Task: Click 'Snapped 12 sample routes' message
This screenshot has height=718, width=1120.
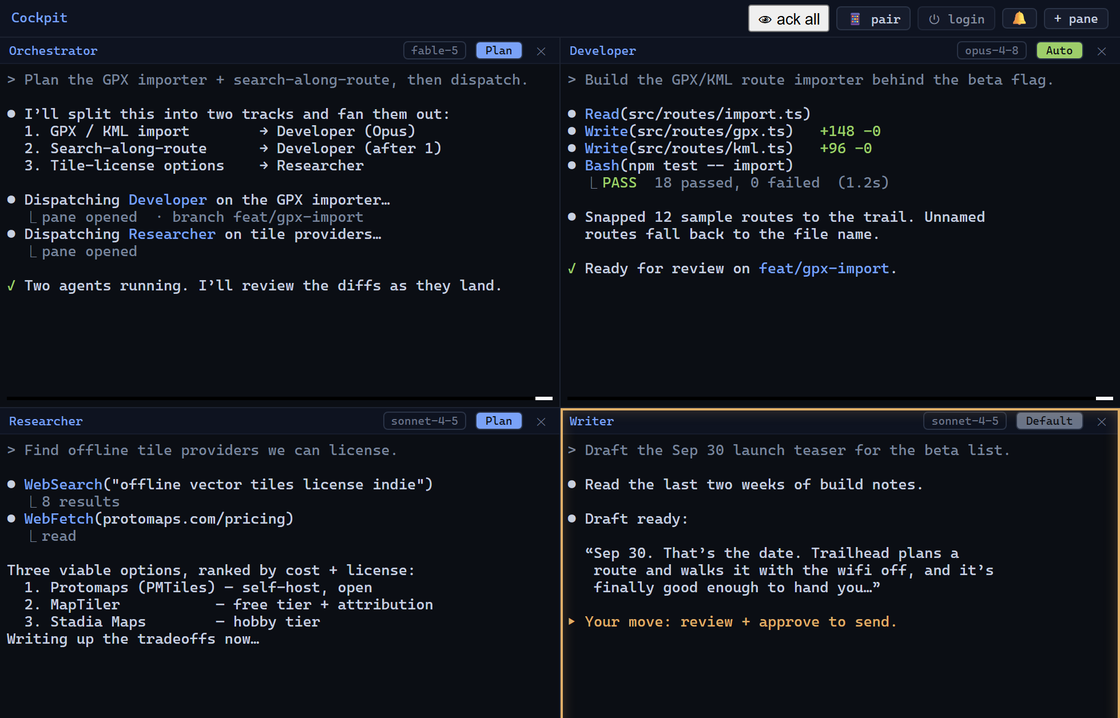Action: coord(784,226)
